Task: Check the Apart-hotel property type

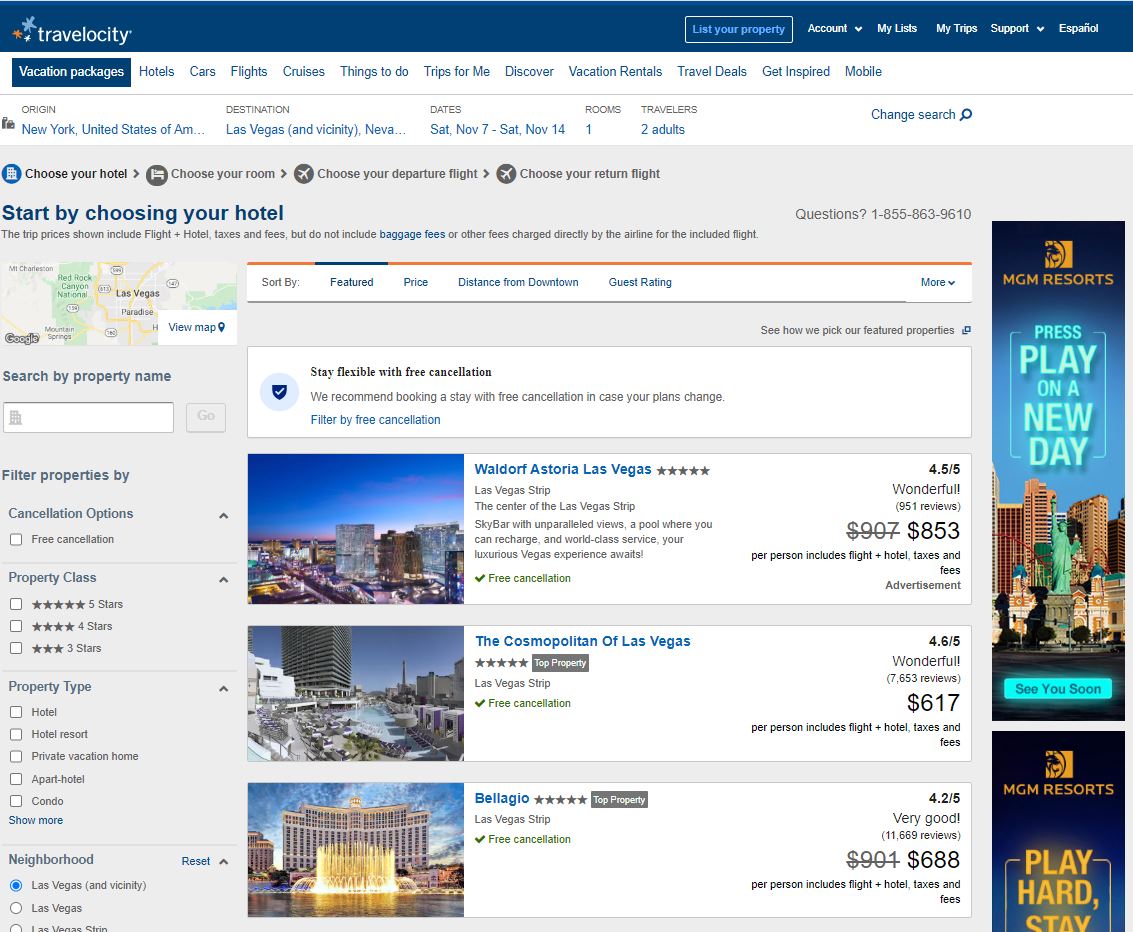Action: 16,780
